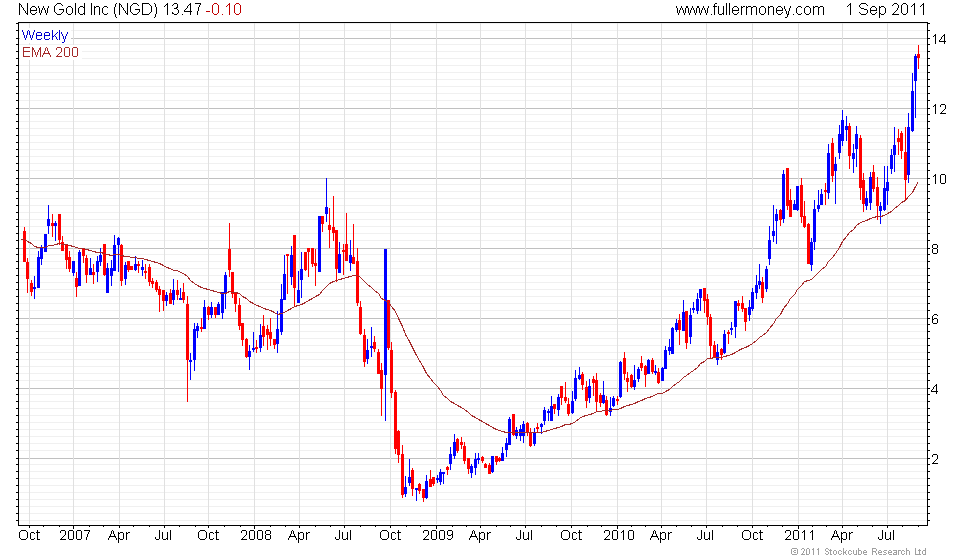
Task: Click the 8 price axis label
Action: pos(935,249)
